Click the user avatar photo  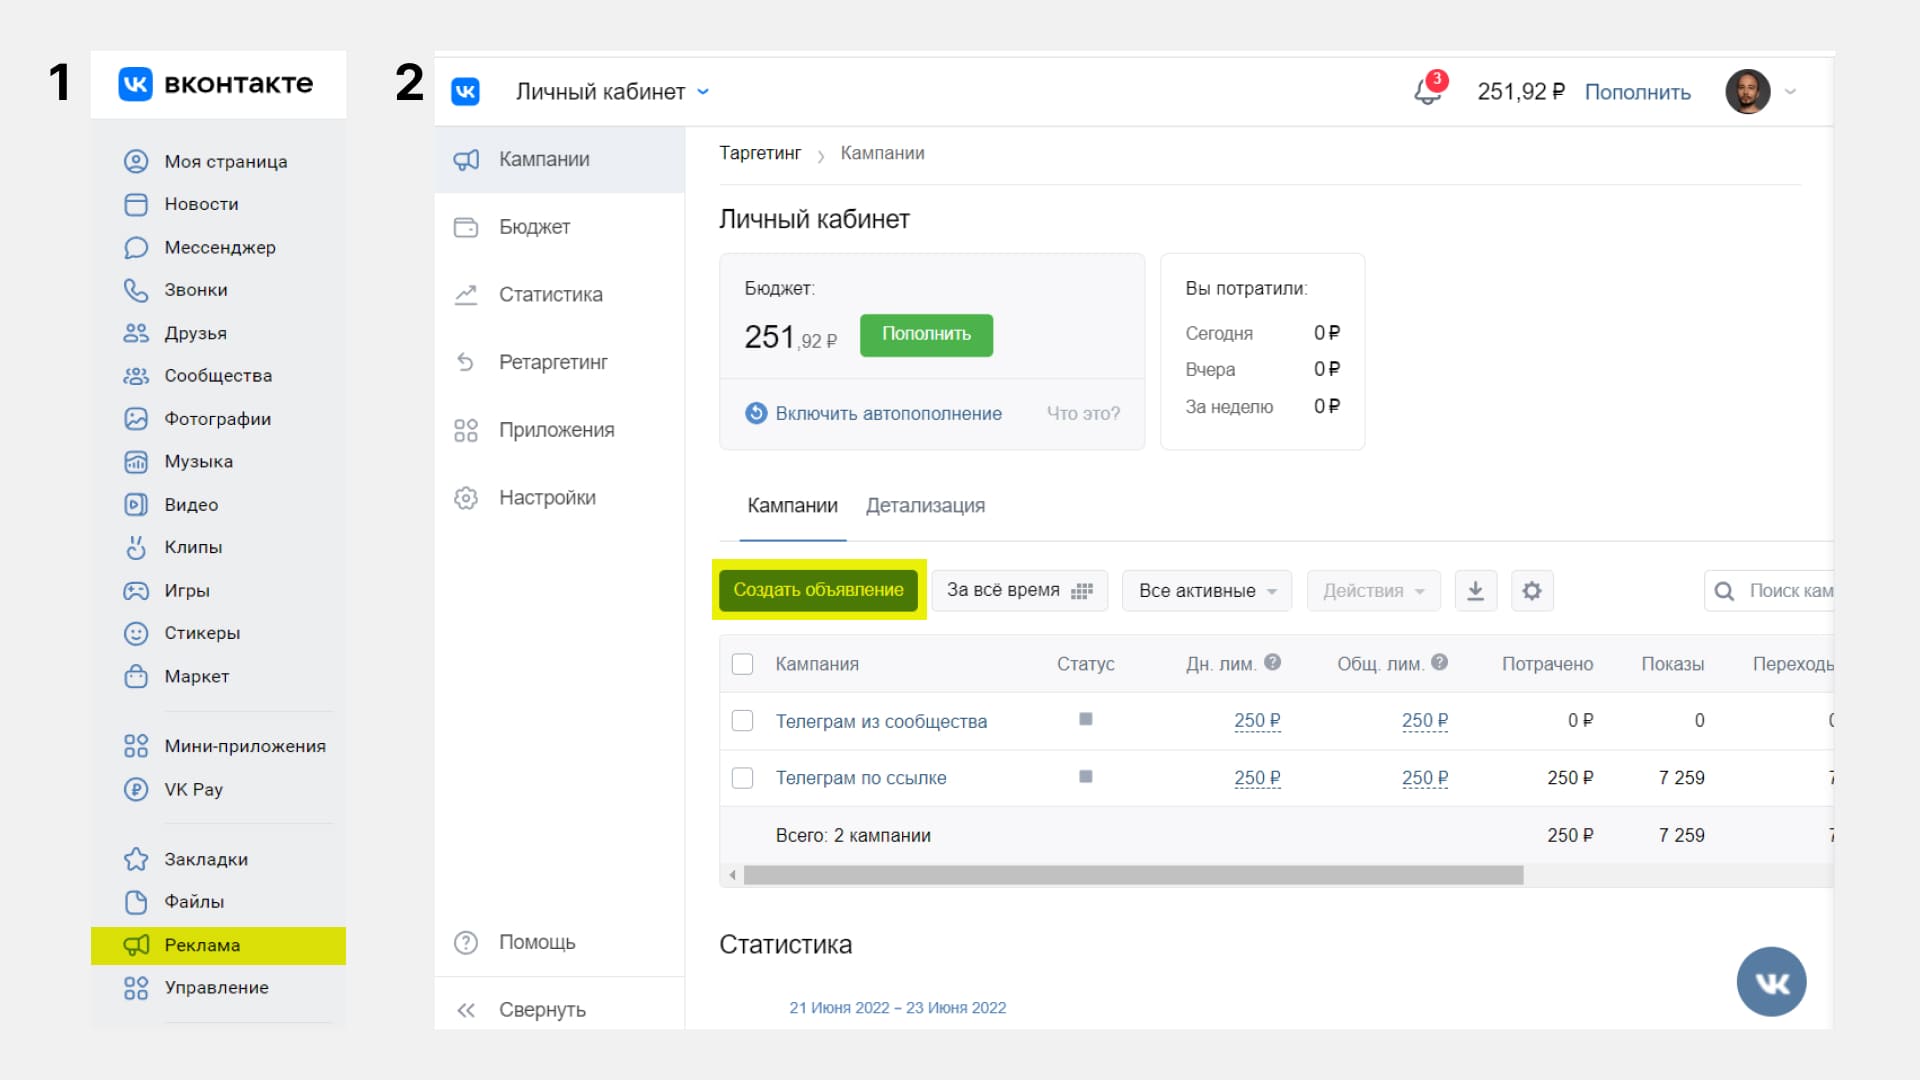click(x=1748, y=92)
